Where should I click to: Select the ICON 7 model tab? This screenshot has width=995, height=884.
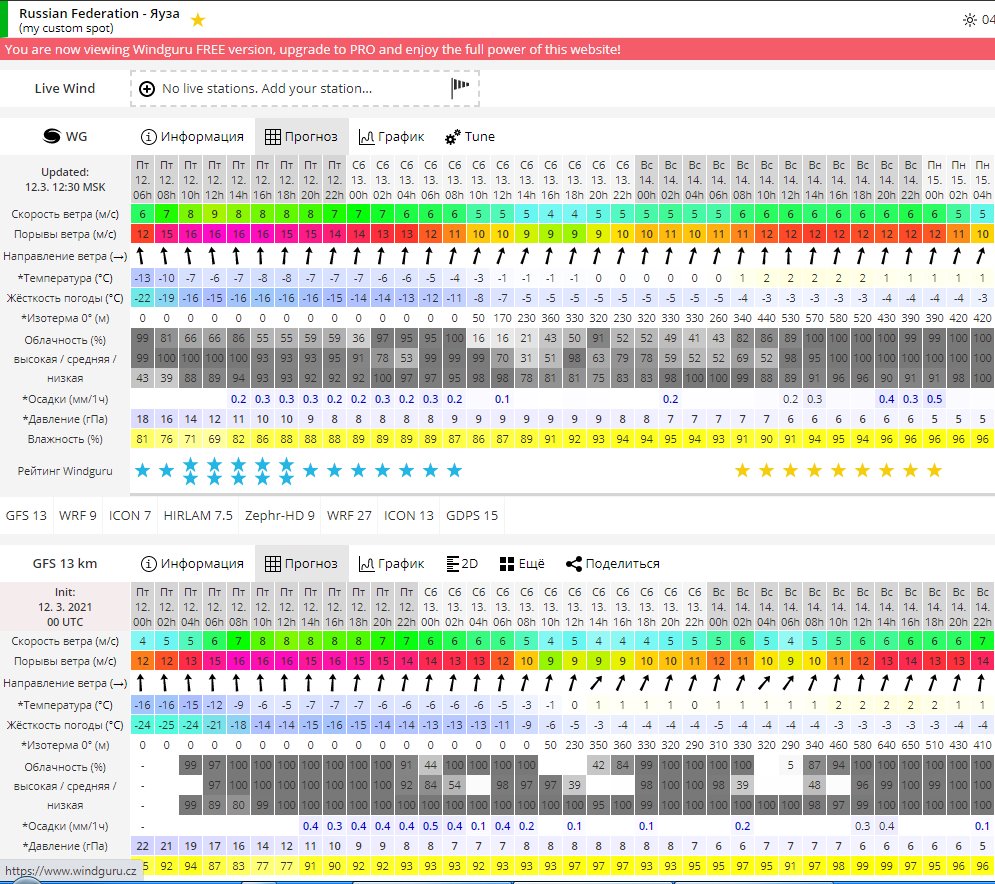pos(129,516)
